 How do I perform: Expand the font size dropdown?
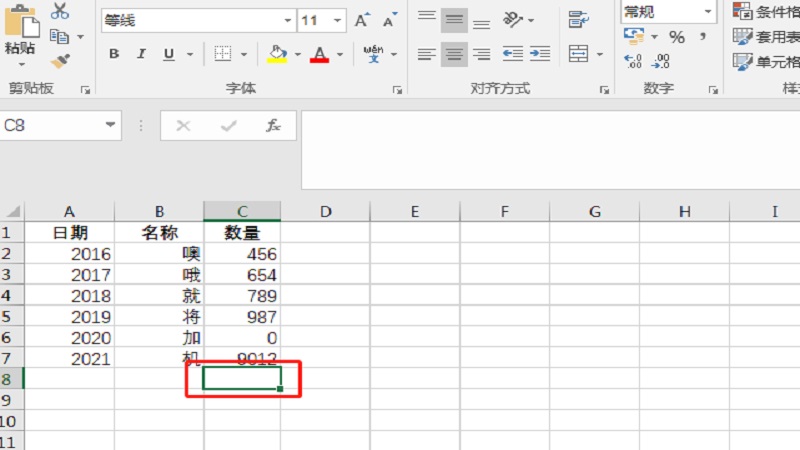pyautogui.click(x=338, y=20)
